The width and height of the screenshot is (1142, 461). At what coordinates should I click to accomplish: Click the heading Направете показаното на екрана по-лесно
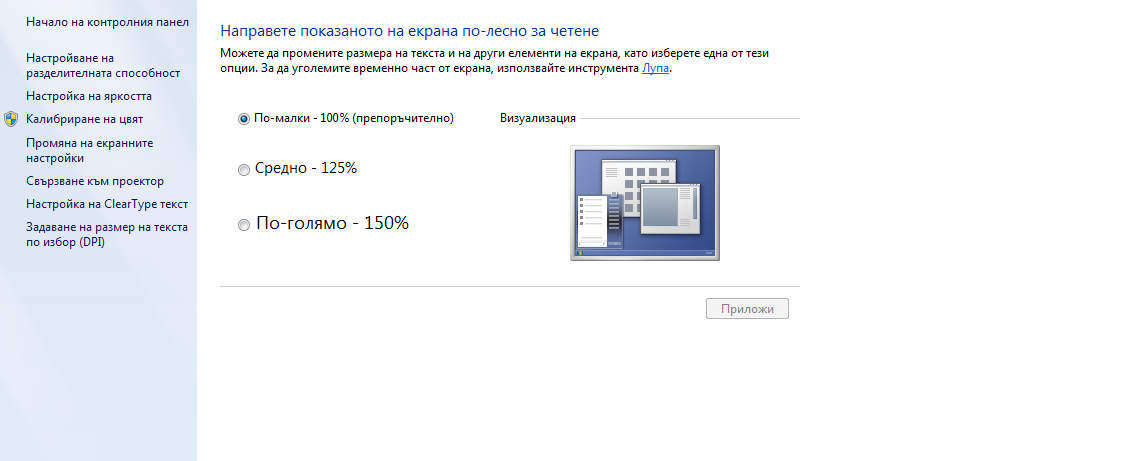(x=409, y=32)
